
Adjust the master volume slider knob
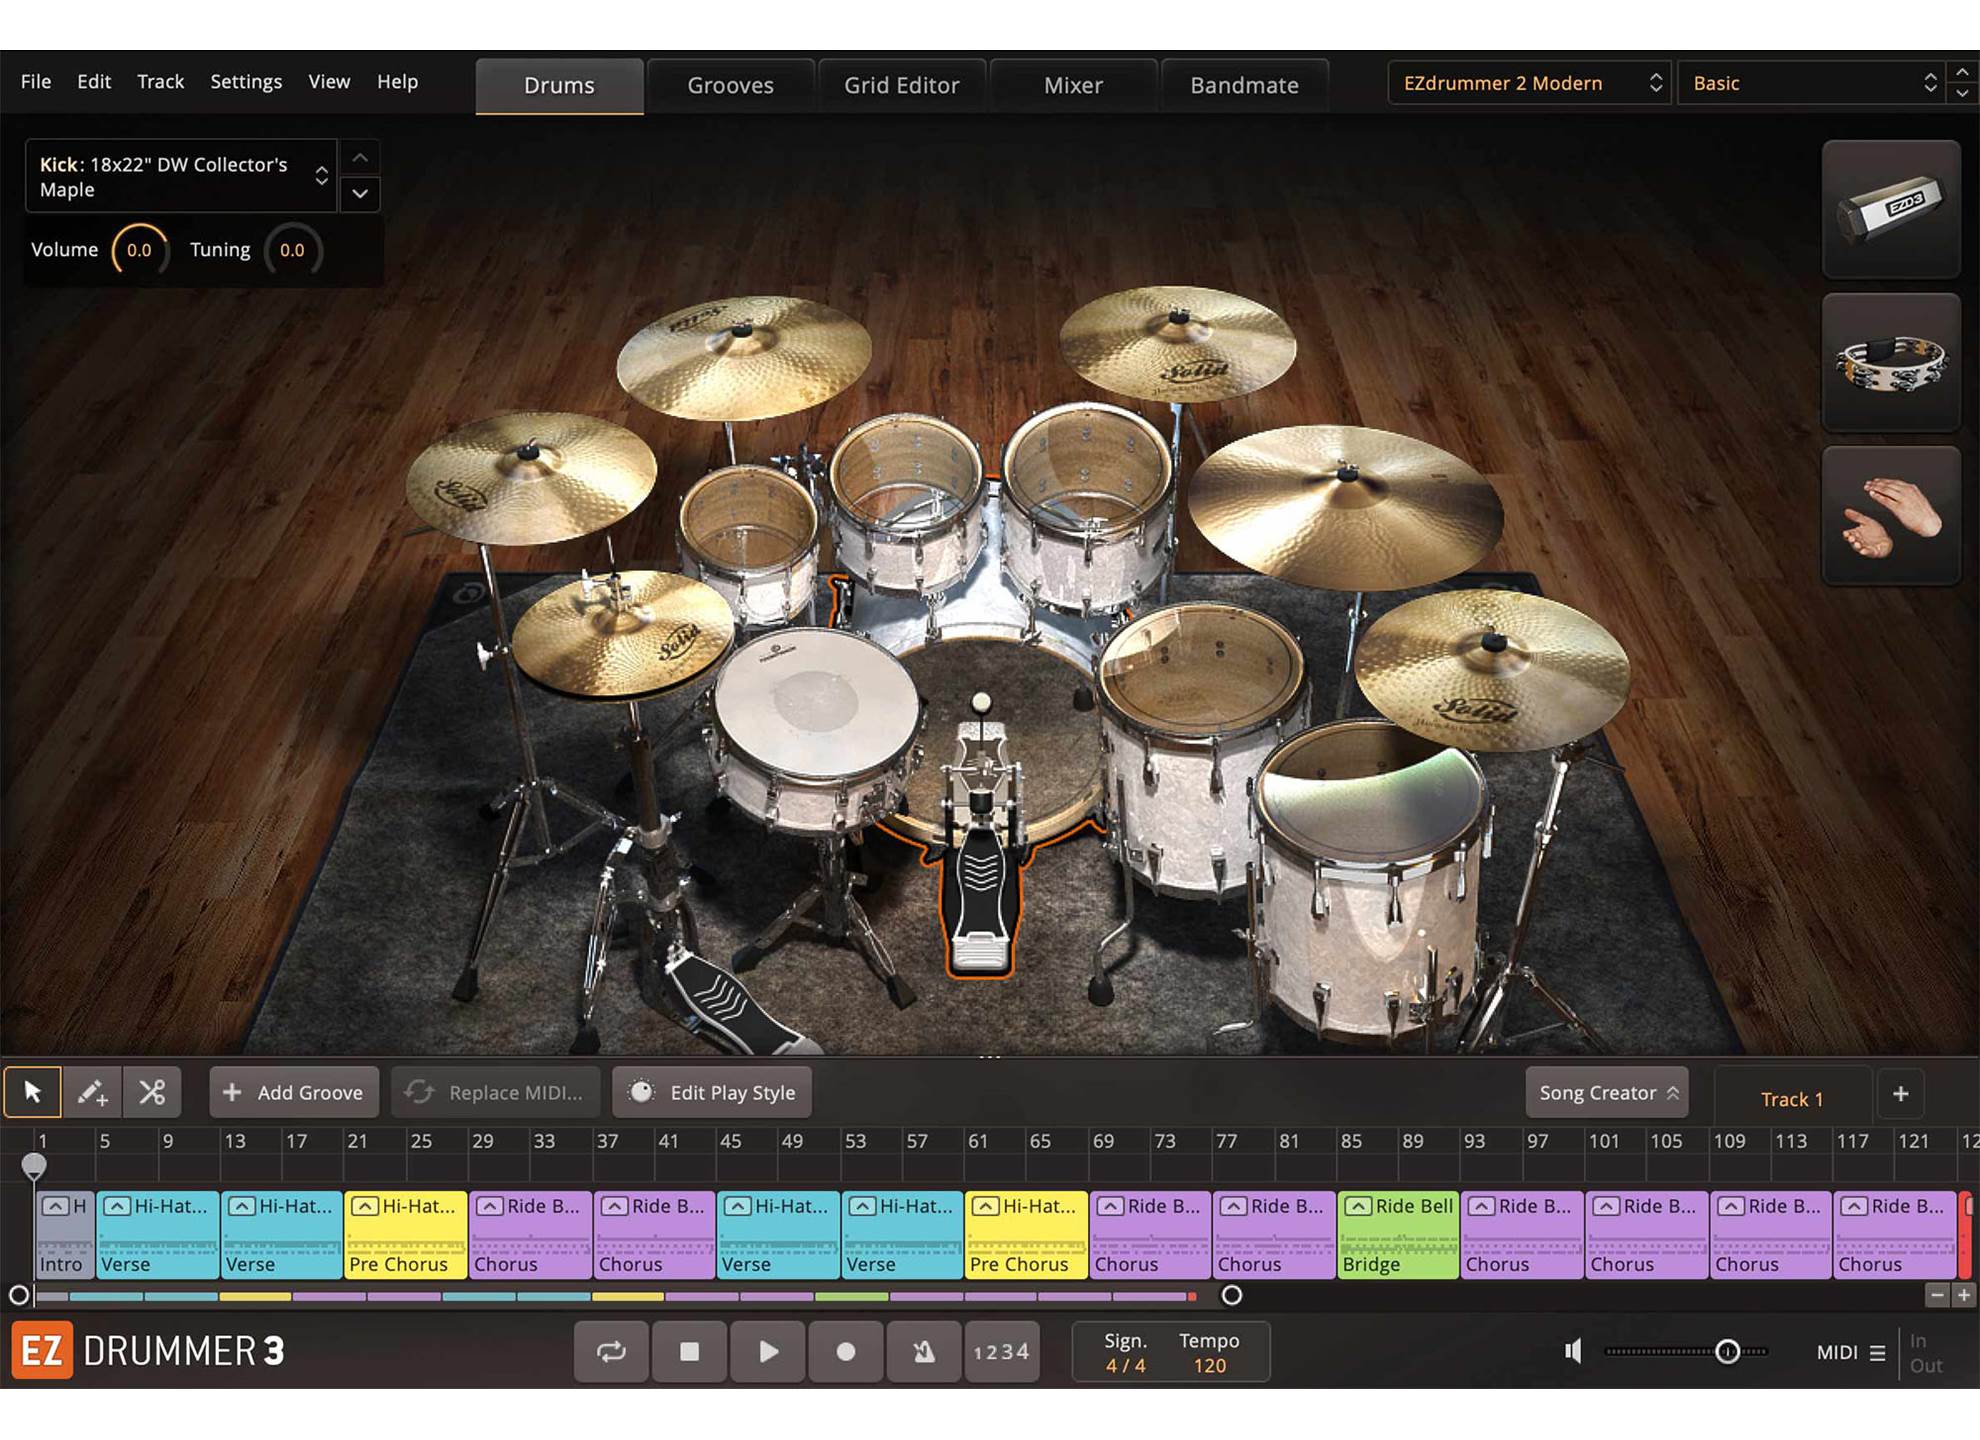(x=1727, y=1352)
